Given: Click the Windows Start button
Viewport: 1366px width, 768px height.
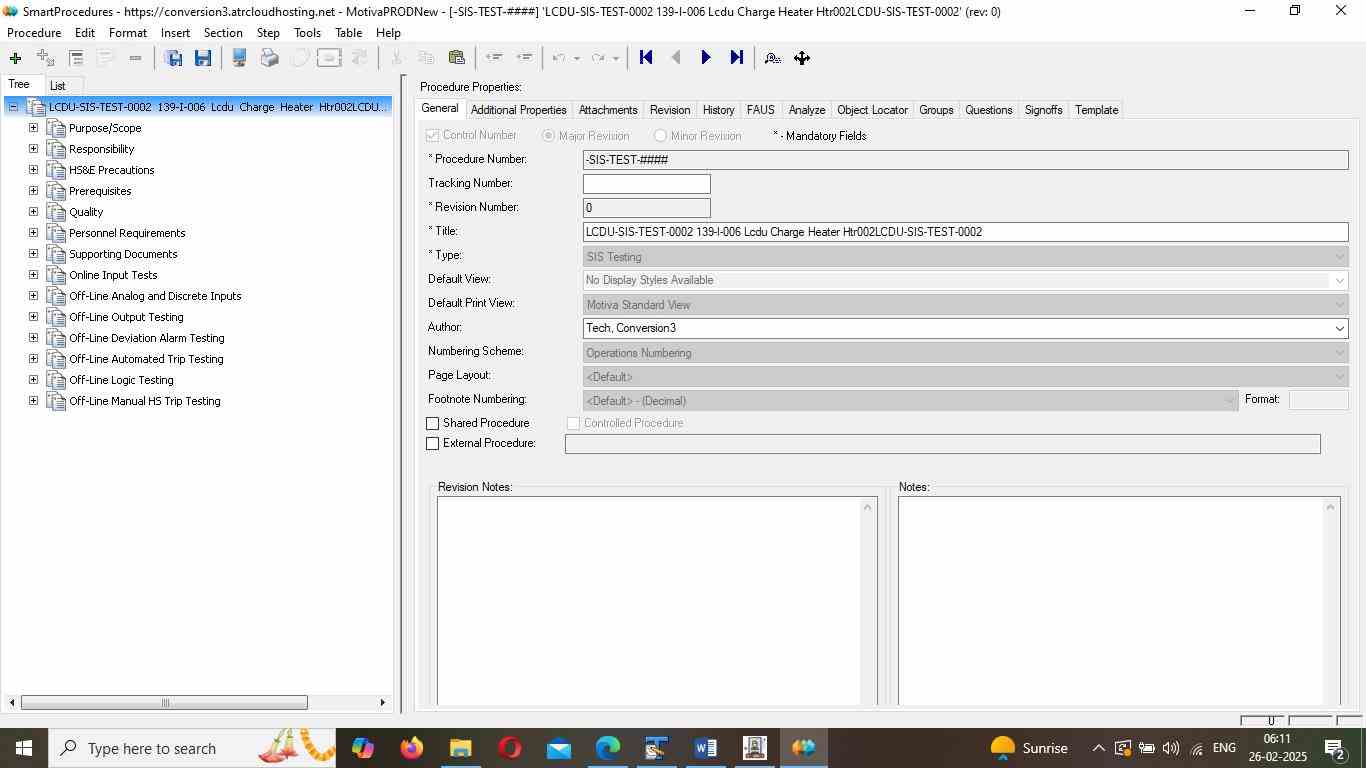Looking at the screenshot, I should pos(23,748).
